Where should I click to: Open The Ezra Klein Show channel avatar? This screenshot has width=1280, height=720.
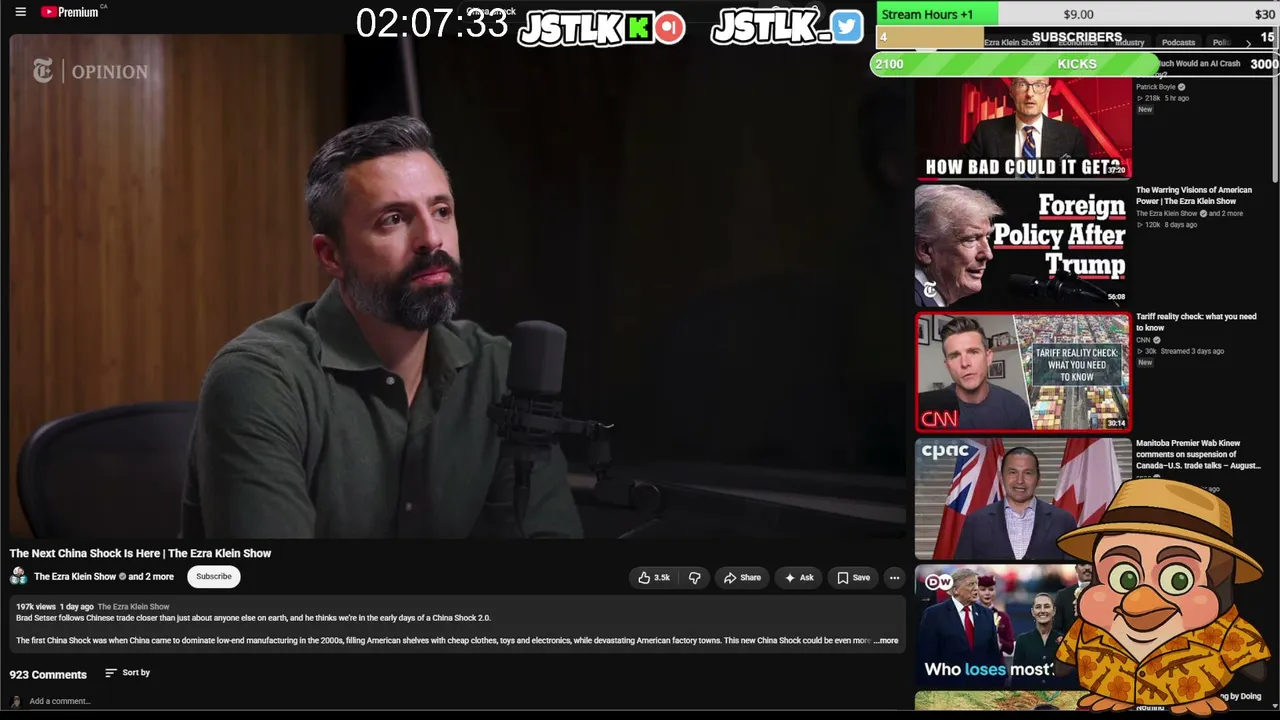point(18,576)
